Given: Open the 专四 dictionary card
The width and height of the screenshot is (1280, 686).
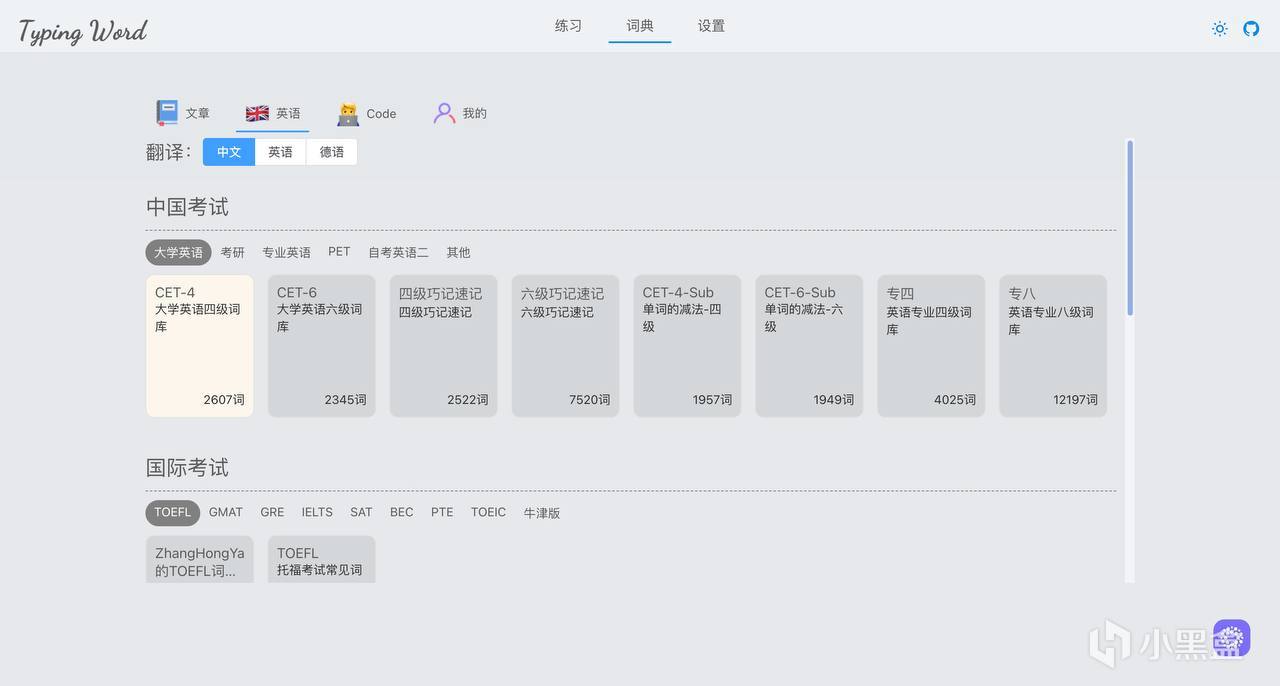Looking at the screenshot, I should [x=932, y=346].
